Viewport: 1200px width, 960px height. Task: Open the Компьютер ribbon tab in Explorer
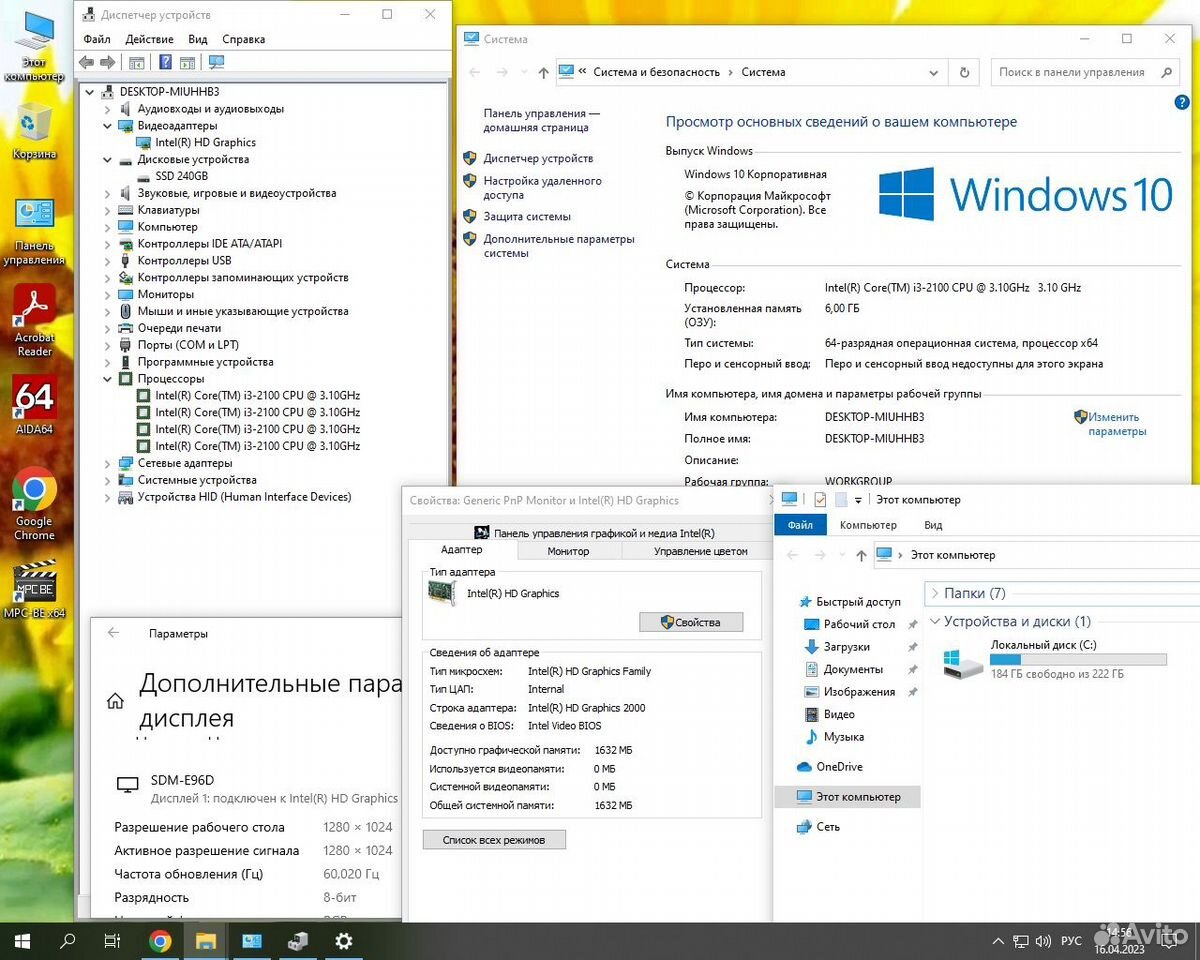tap(868, 525)
